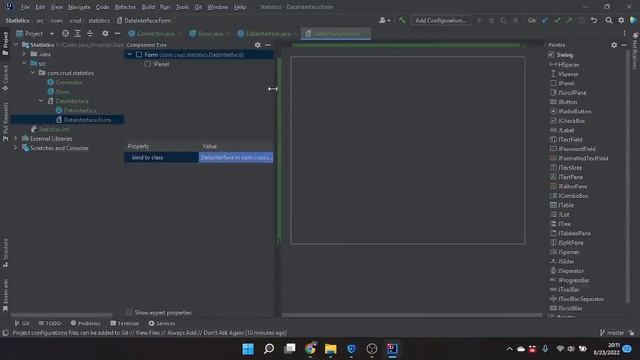
Task: Open the Build menu
Action: pos(148,7)
